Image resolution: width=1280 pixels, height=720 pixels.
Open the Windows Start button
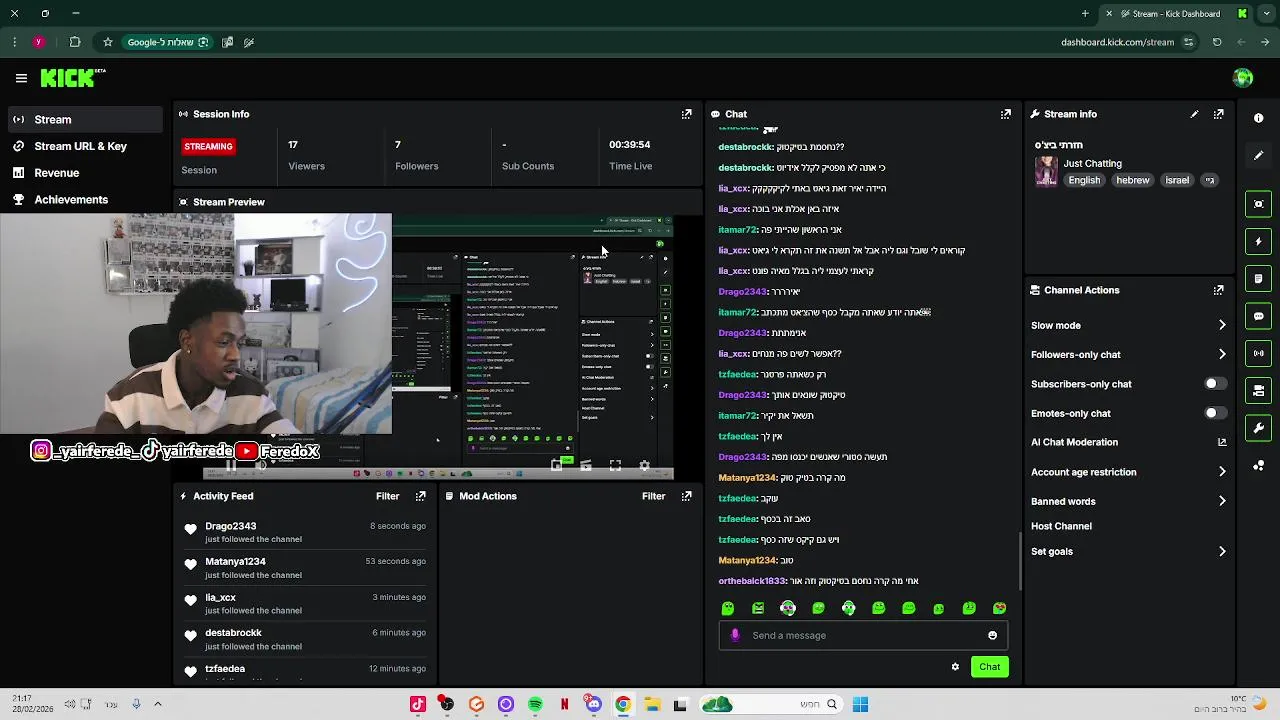coord(860,705)
